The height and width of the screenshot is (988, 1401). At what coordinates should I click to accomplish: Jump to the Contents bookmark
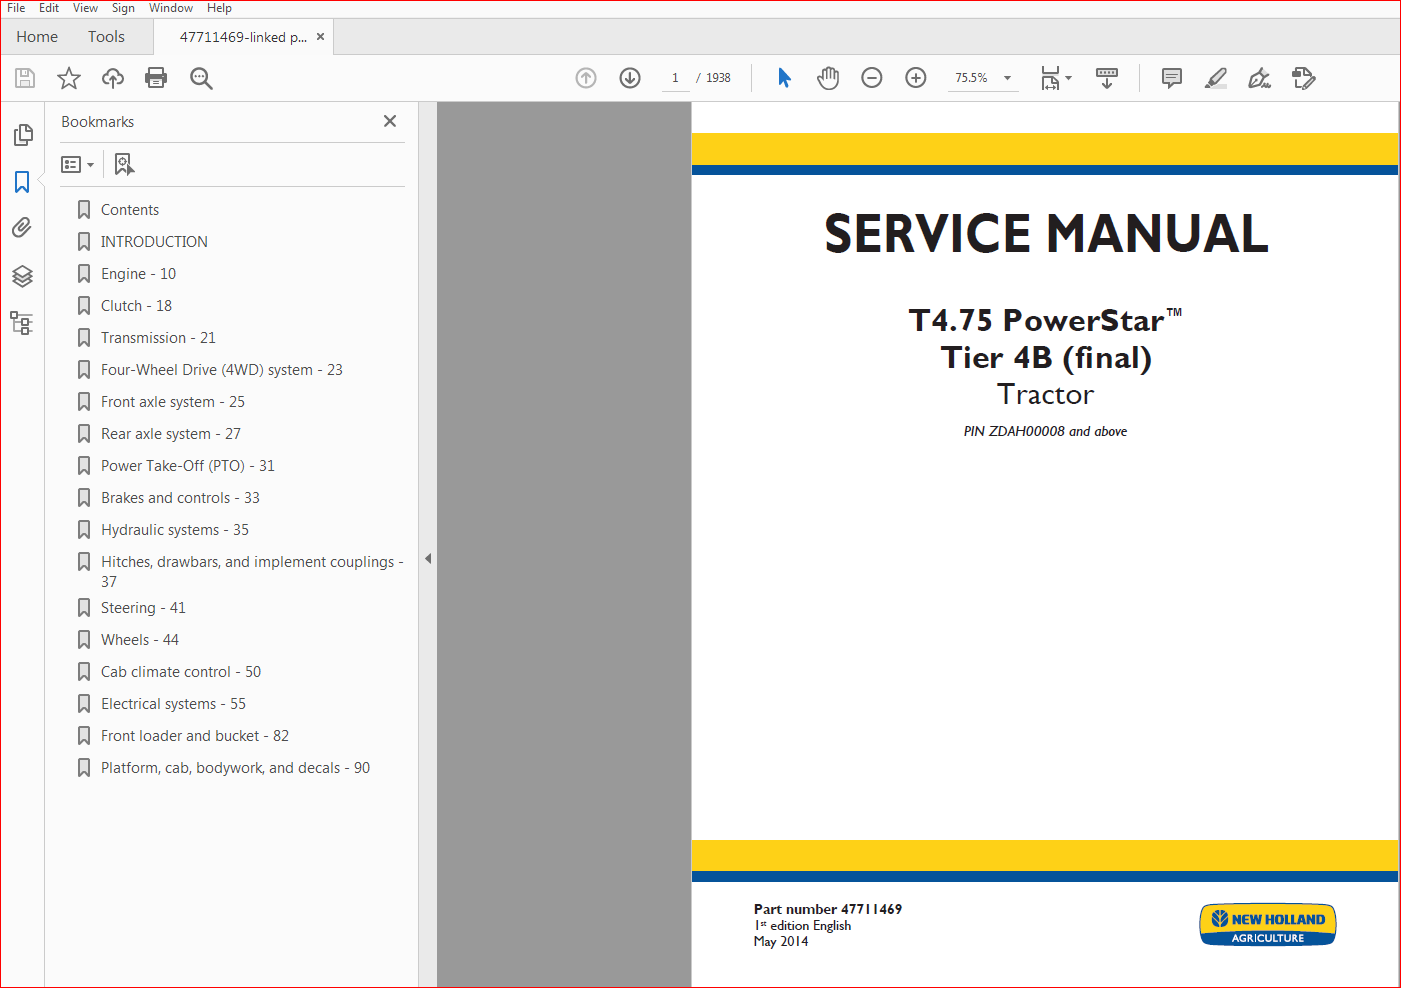(130, 210)
